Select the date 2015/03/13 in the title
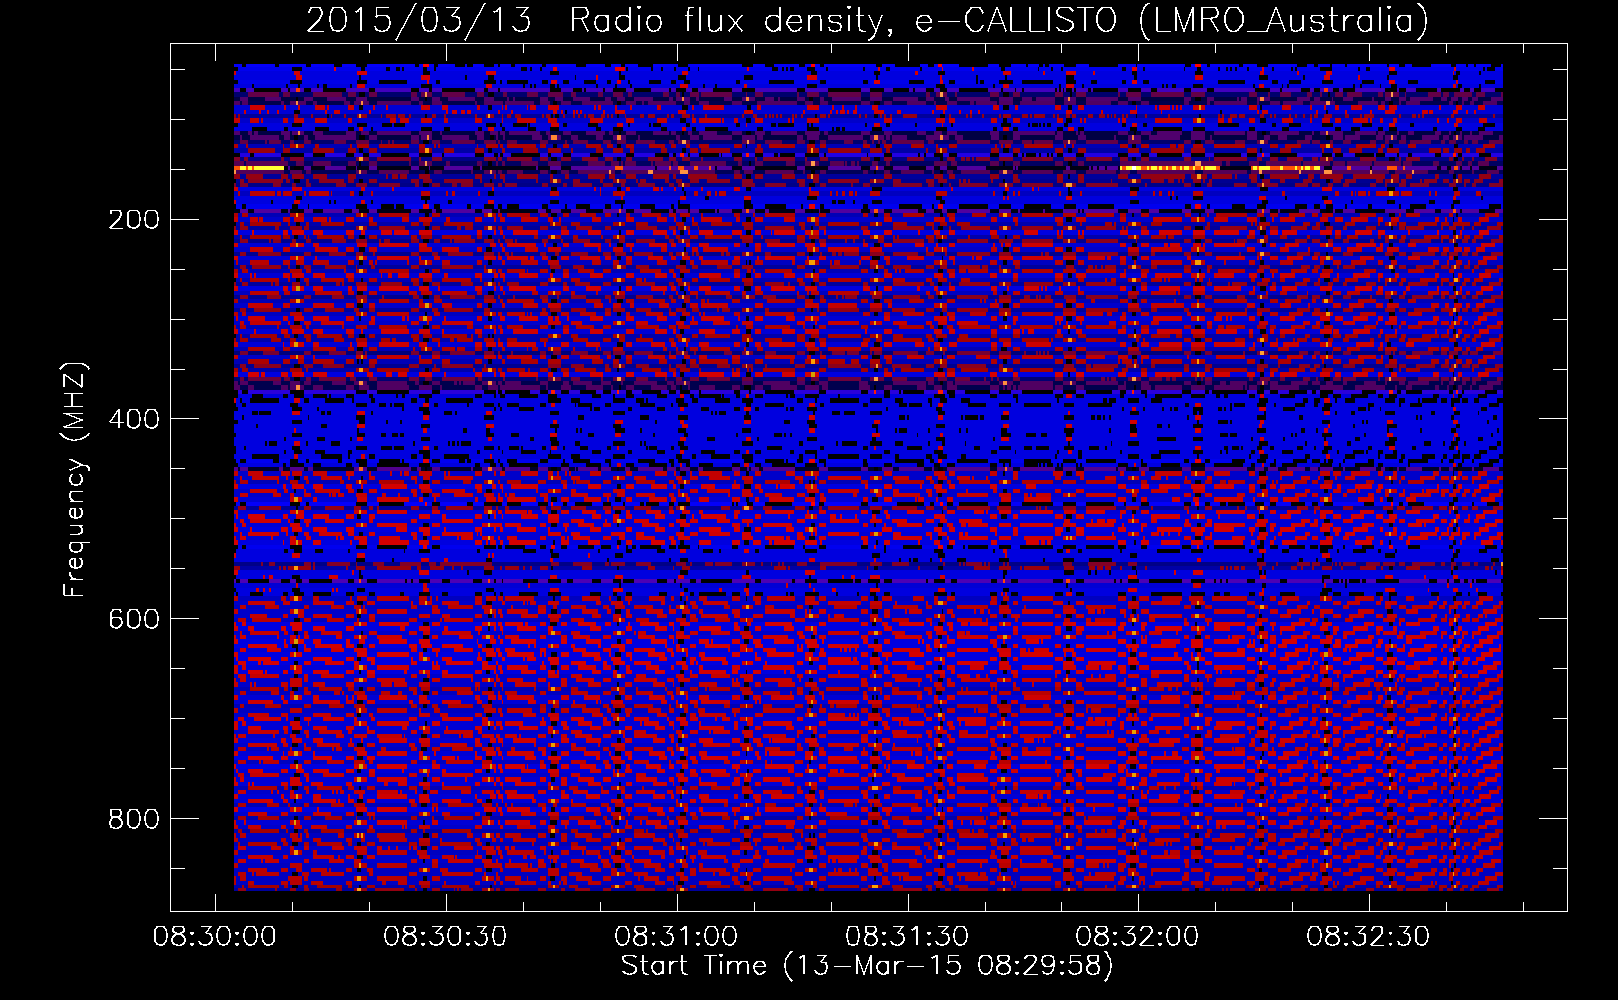 pos(418,20)
